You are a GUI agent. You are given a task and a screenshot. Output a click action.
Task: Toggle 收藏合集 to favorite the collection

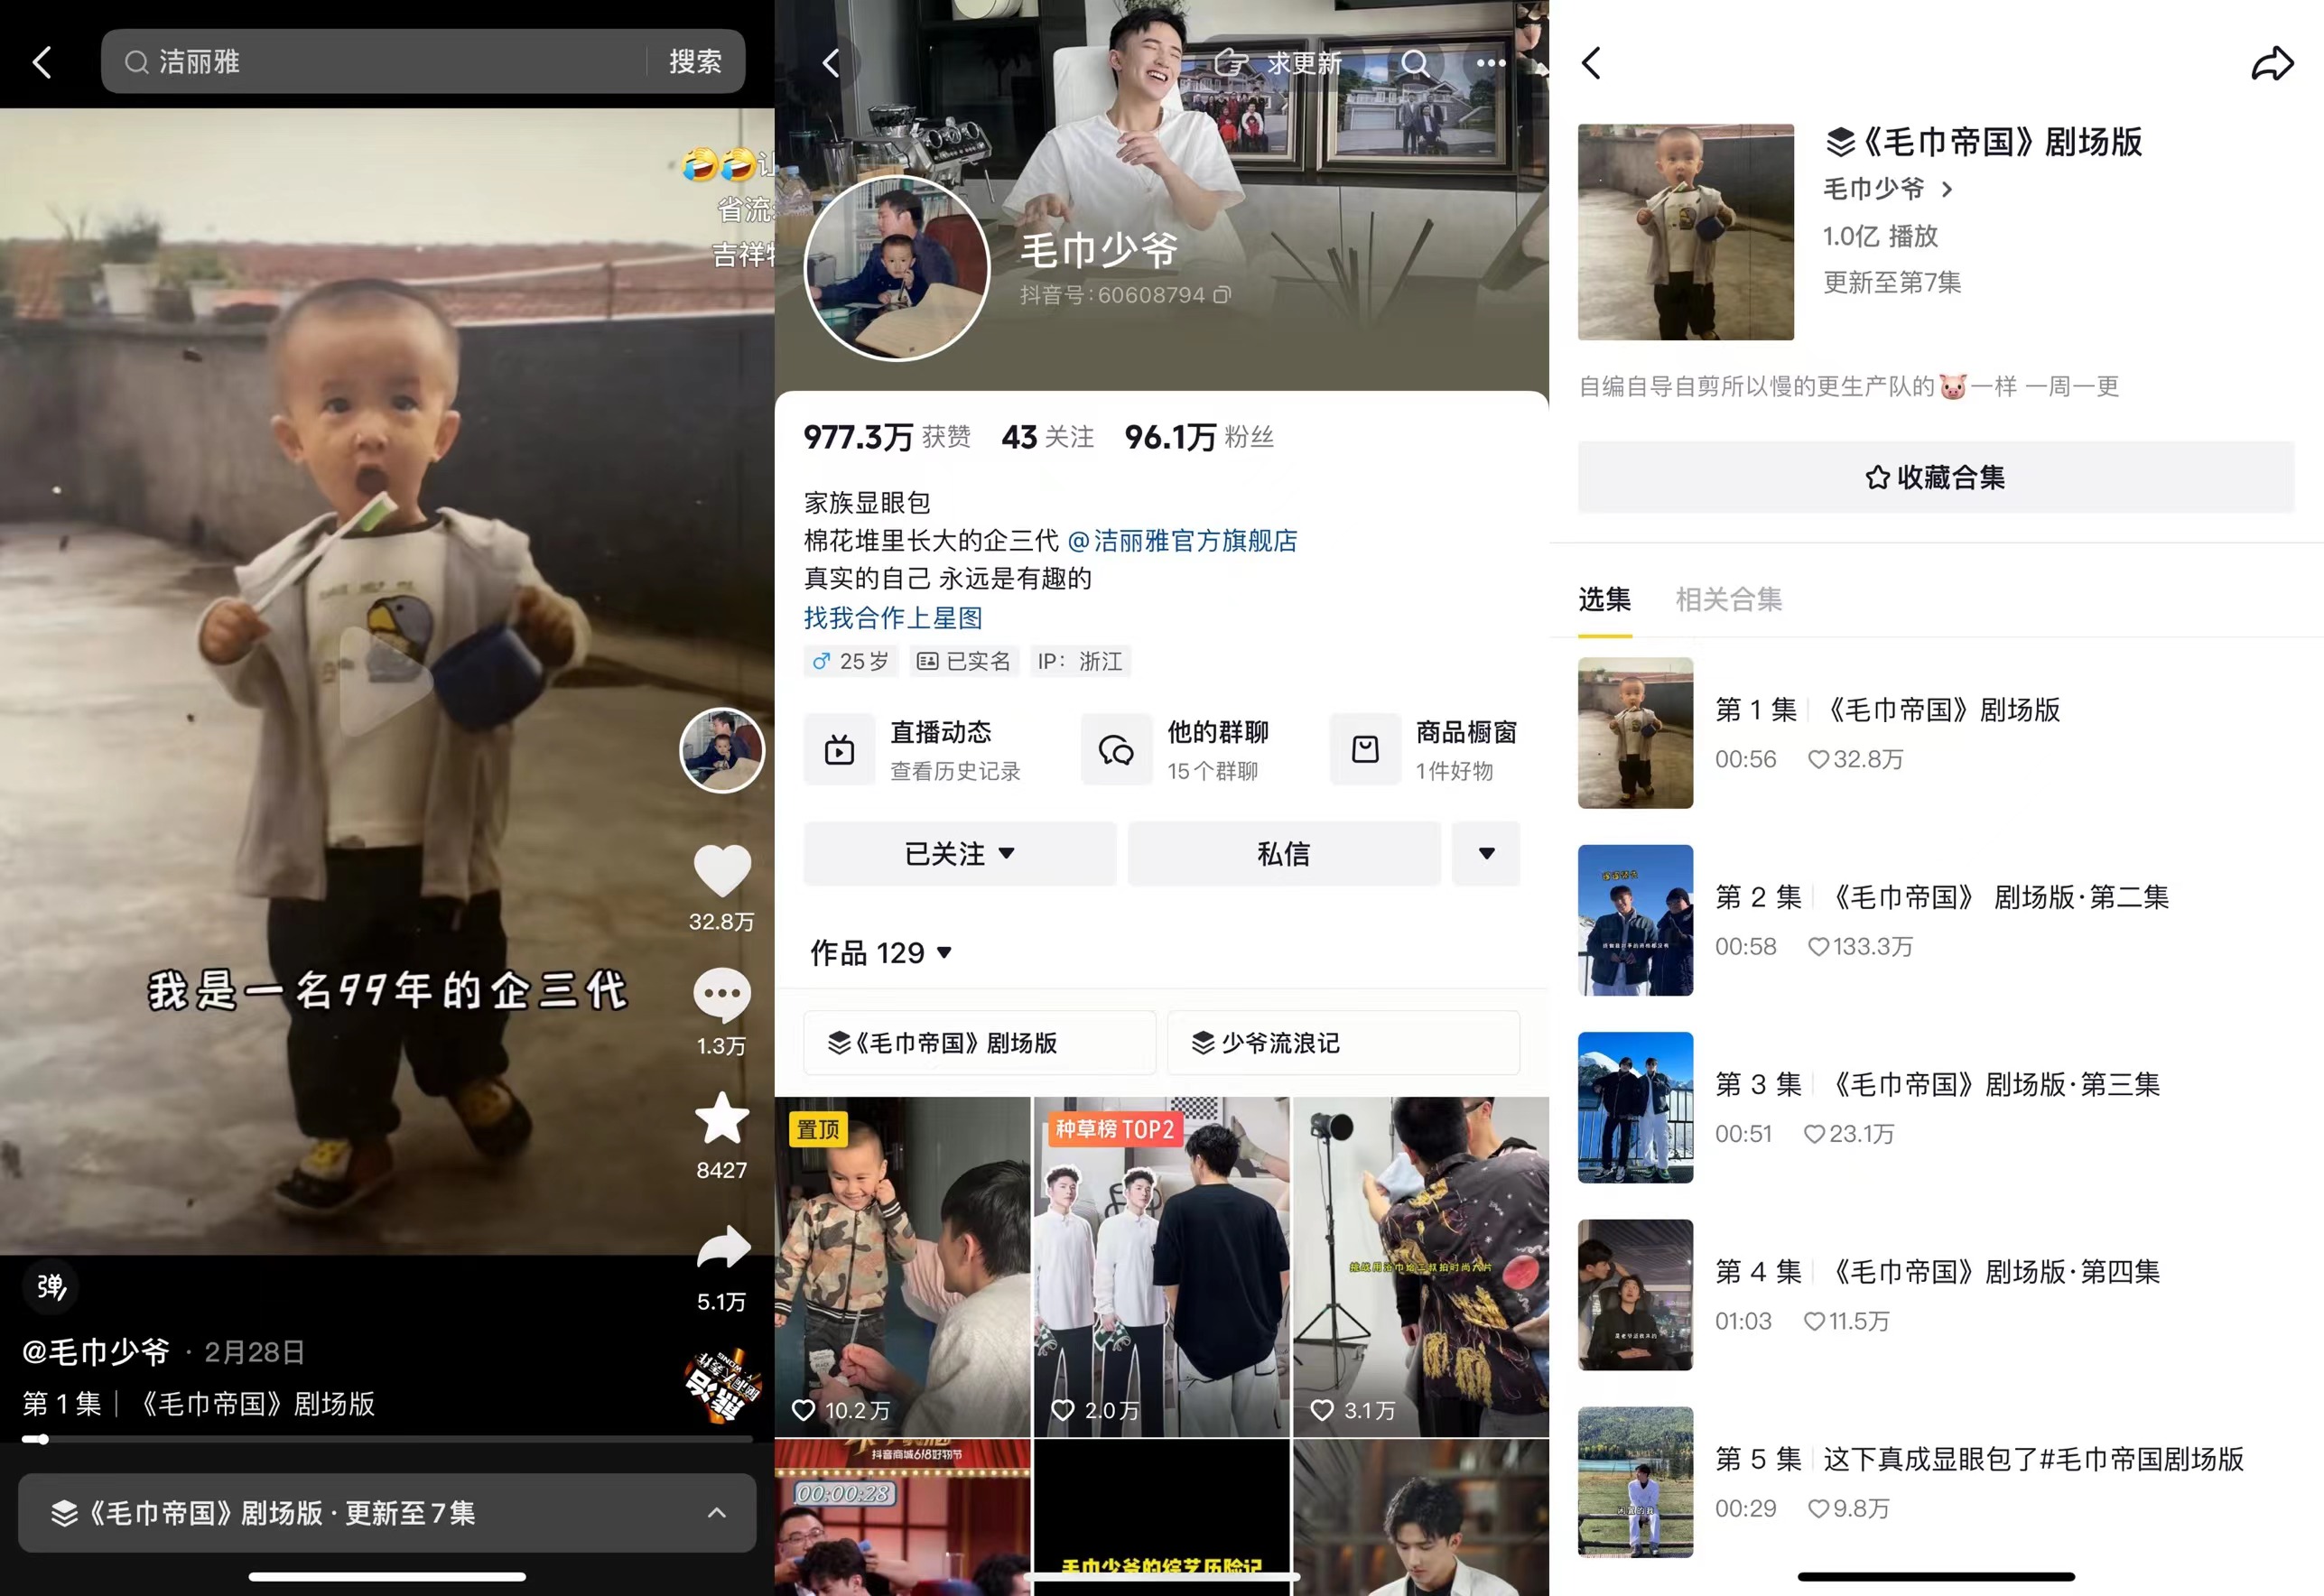click(1935, 477)
